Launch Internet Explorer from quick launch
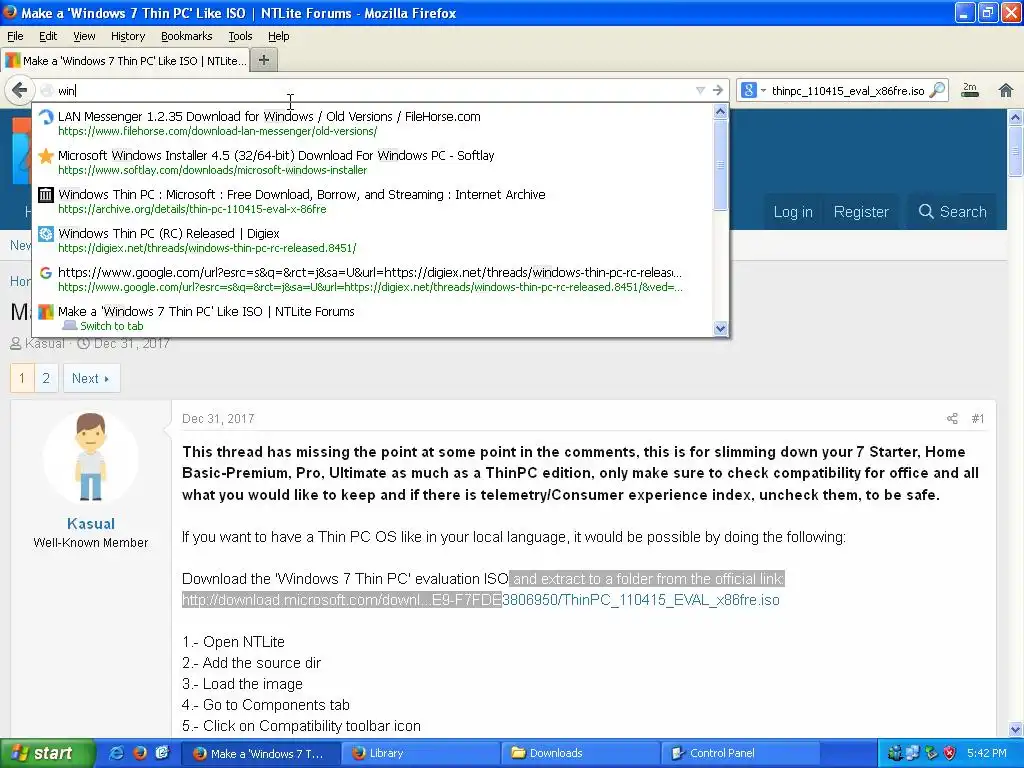 116,753
